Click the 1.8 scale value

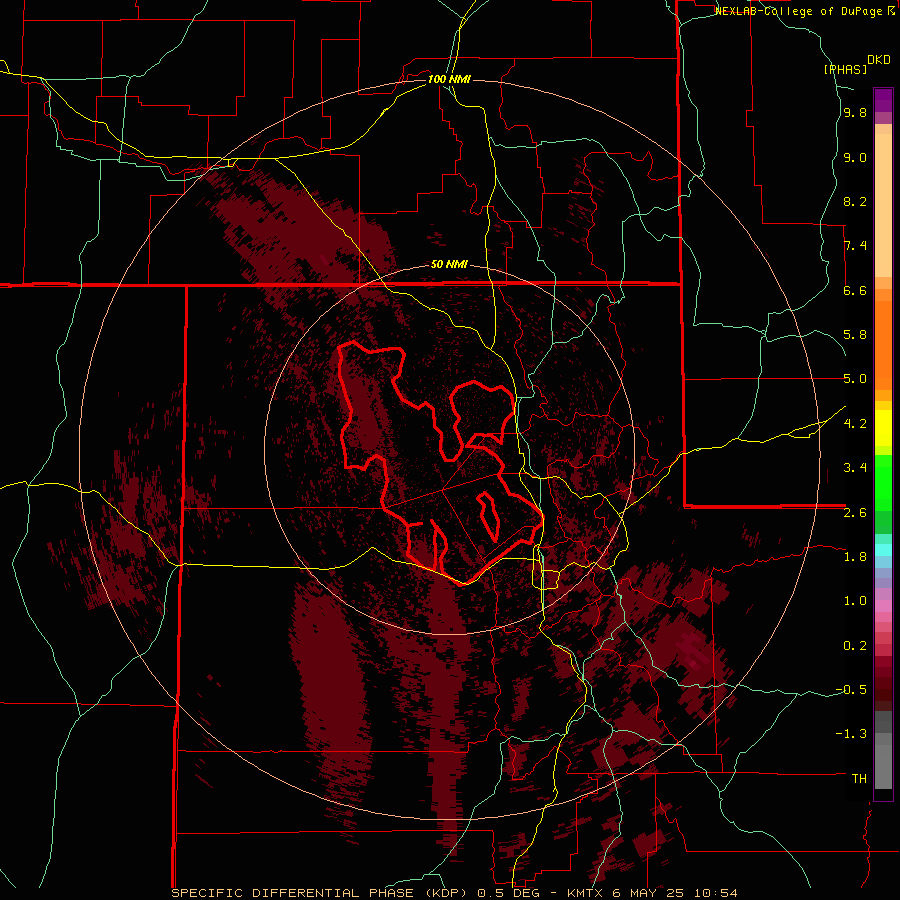pos(855,557)
